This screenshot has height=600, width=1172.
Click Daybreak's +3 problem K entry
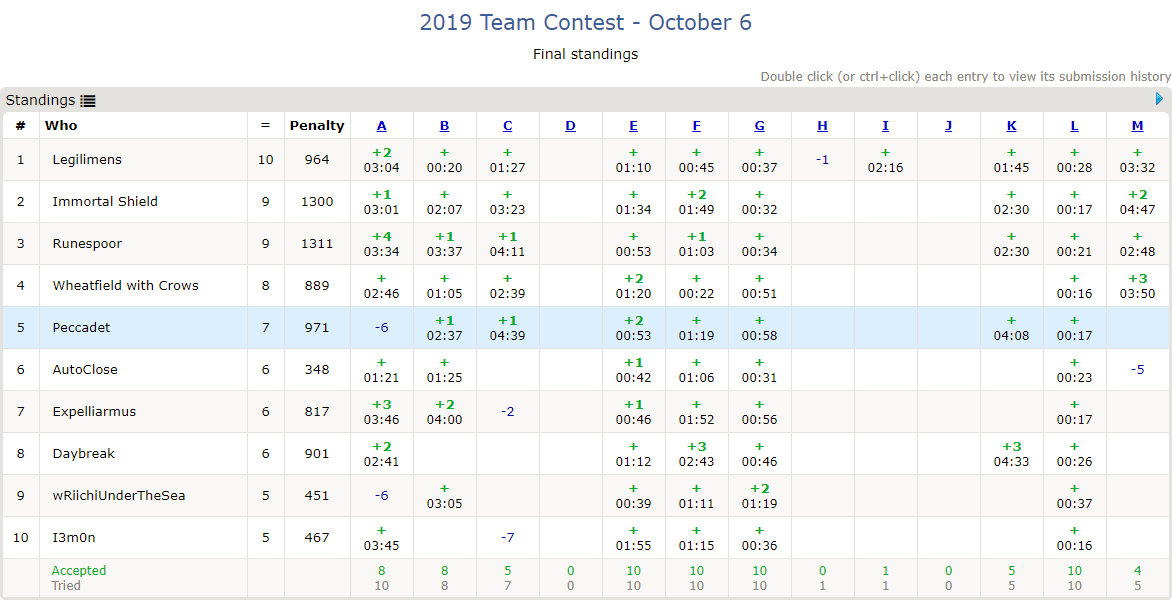(1011, 454)
